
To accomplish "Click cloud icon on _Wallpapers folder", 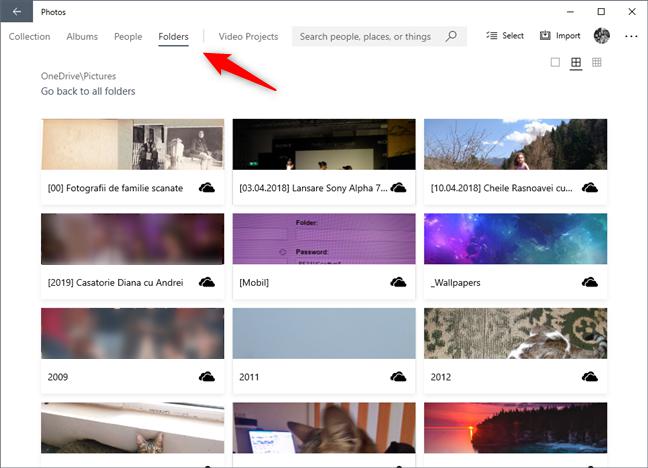I will click(x=590, y=282).
